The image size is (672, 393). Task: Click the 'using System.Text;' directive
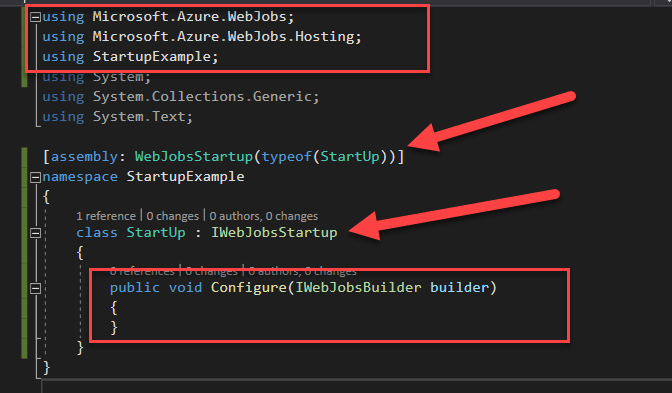coord(117,117)
